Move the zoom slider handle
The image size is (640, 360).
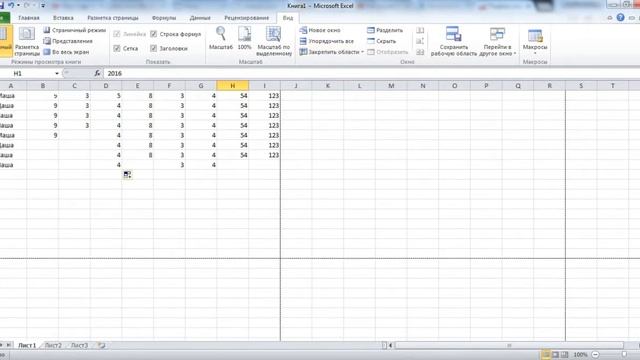pos(624,355)
